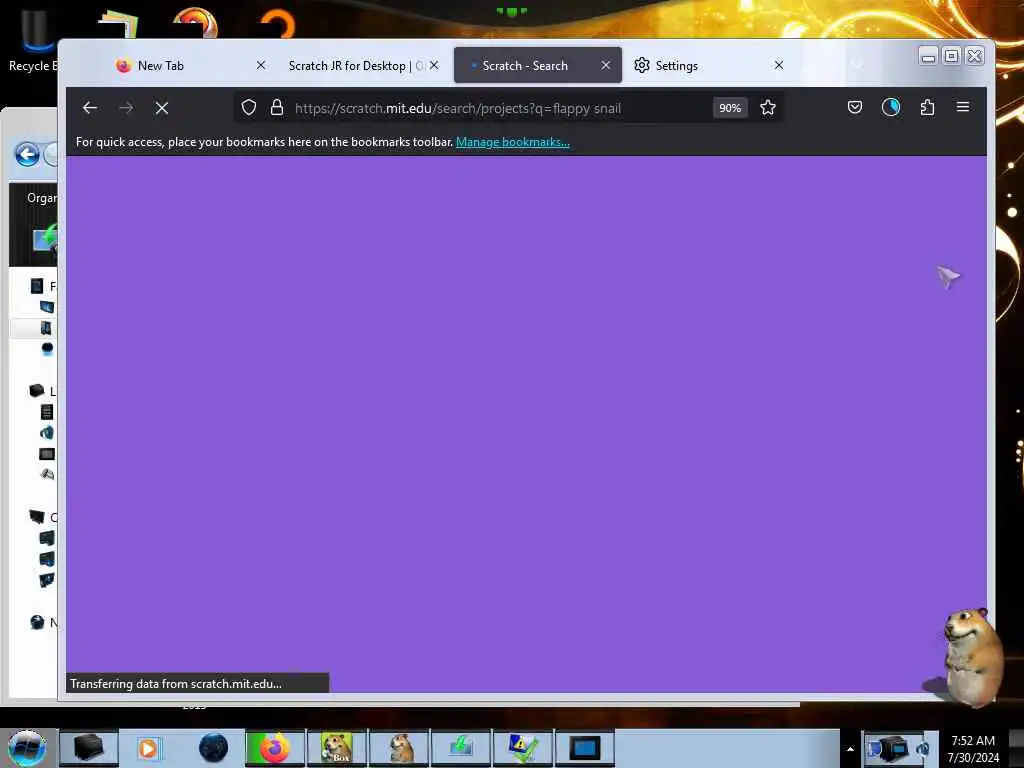Switch to the Settings tab
The image size is (1024, 768).
point(709,65)
